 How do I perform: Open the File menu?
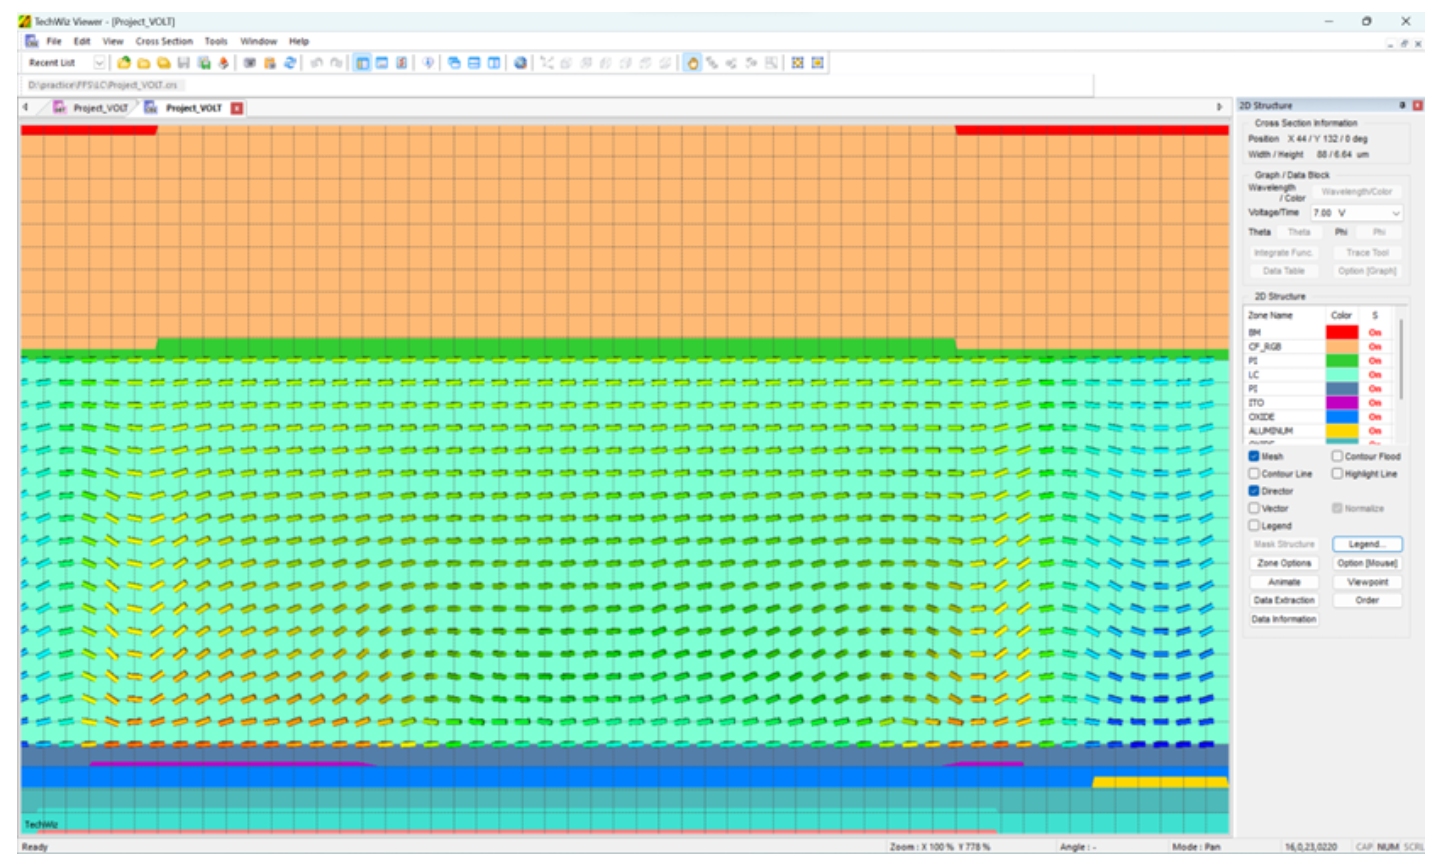54,42
